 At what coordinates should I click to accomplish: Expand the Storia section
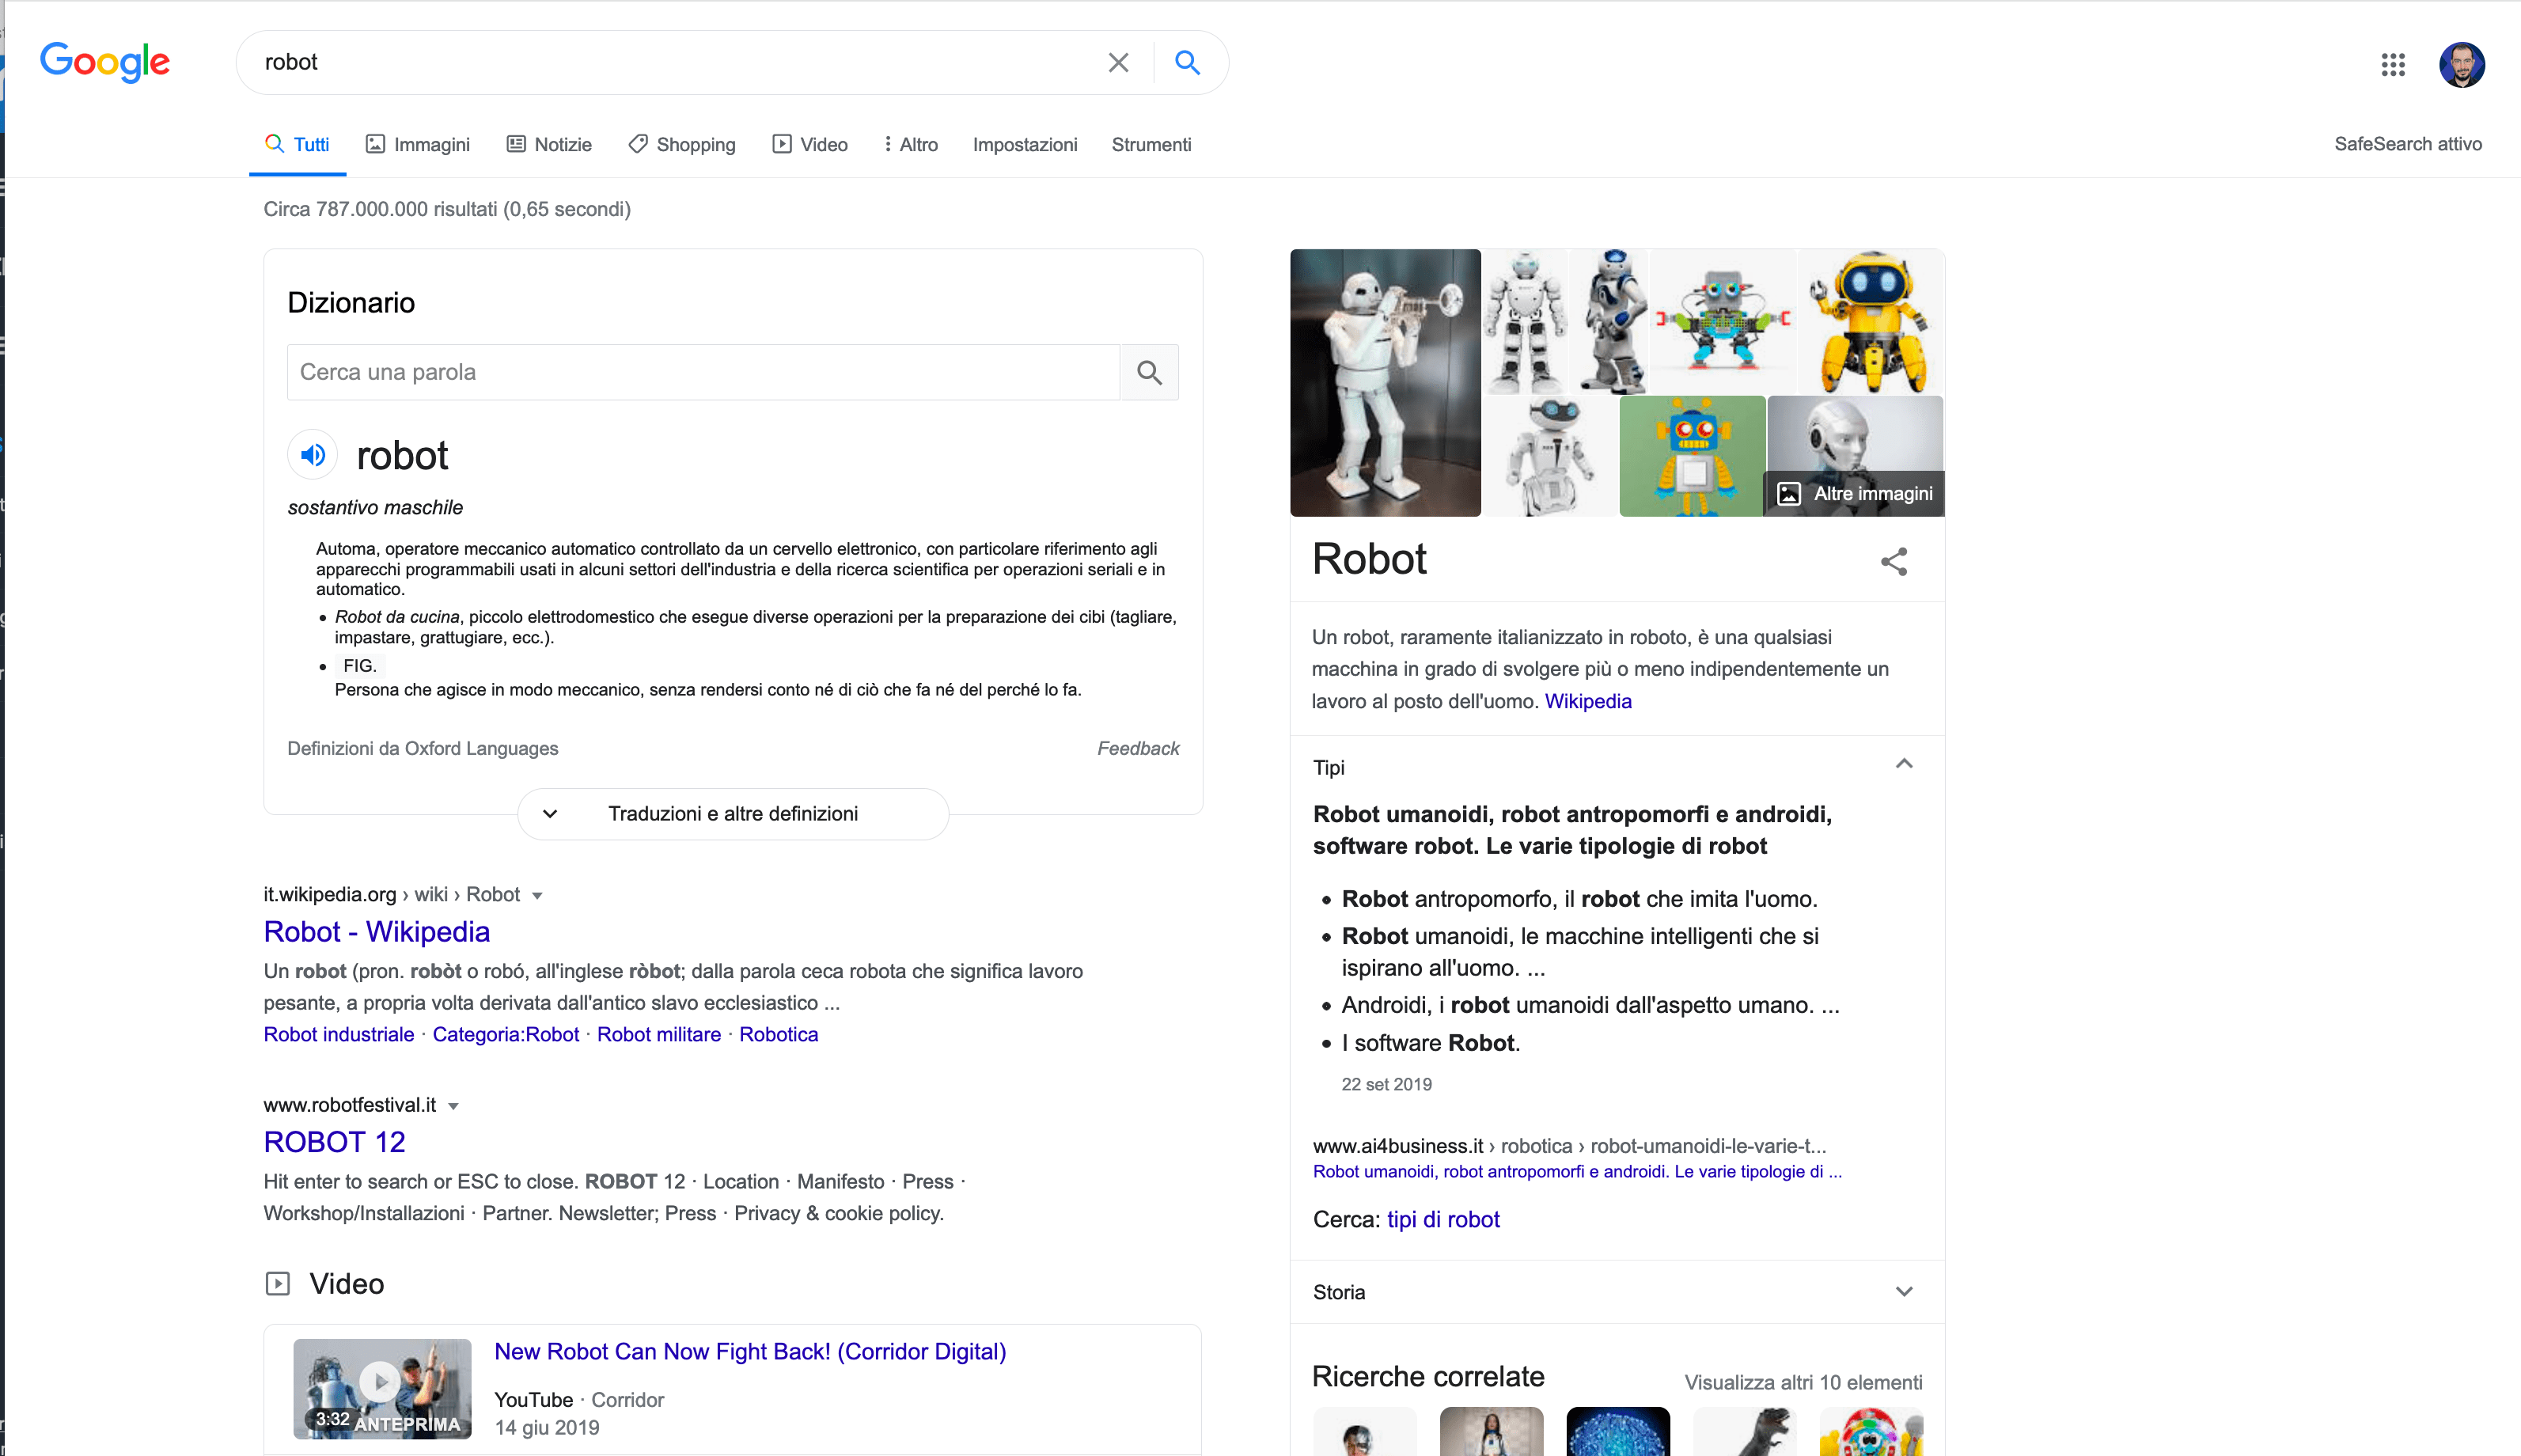(1903, 1291)
